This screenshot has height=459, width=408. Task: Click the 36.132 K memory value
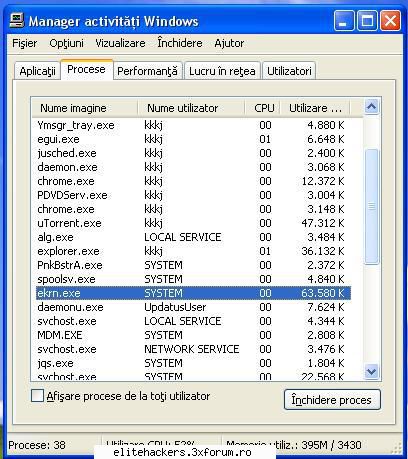point(323,251)
